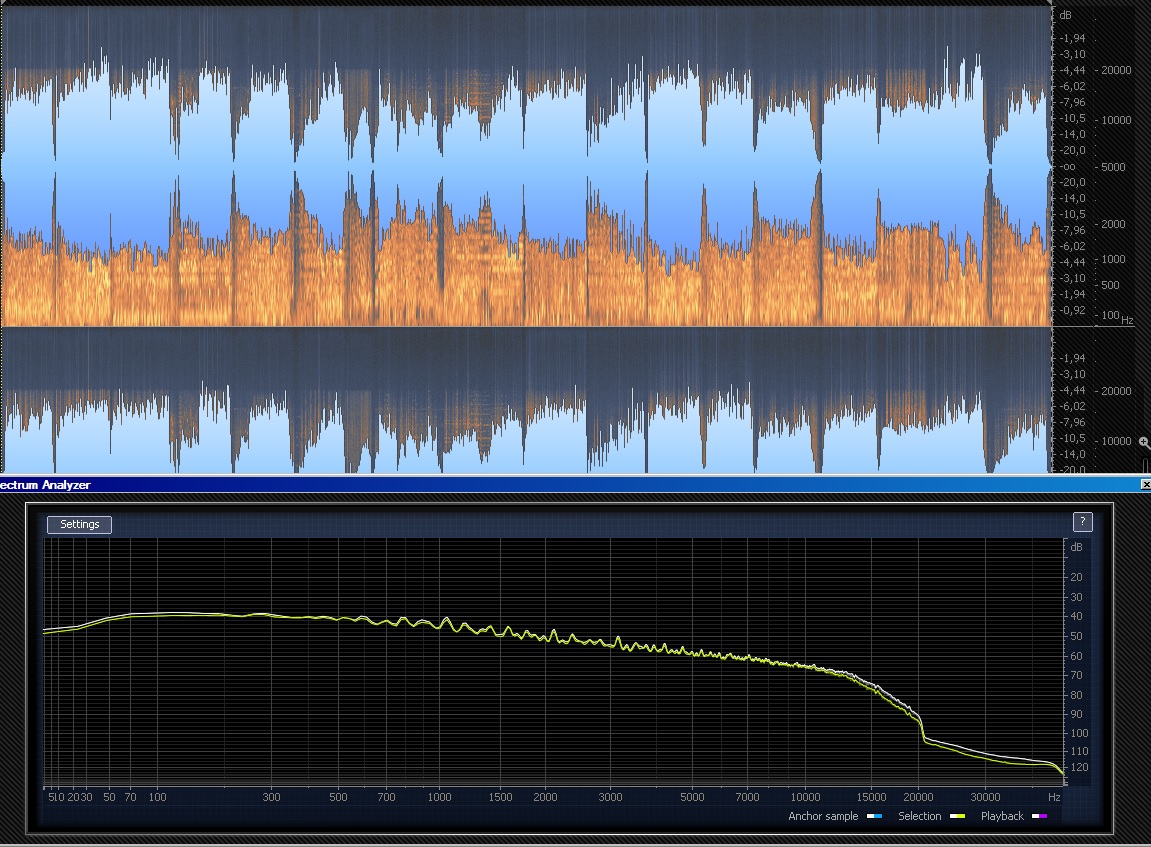
Task: Open the Spectrum Analyzer Settings
Action: click(x=79, y=524)
